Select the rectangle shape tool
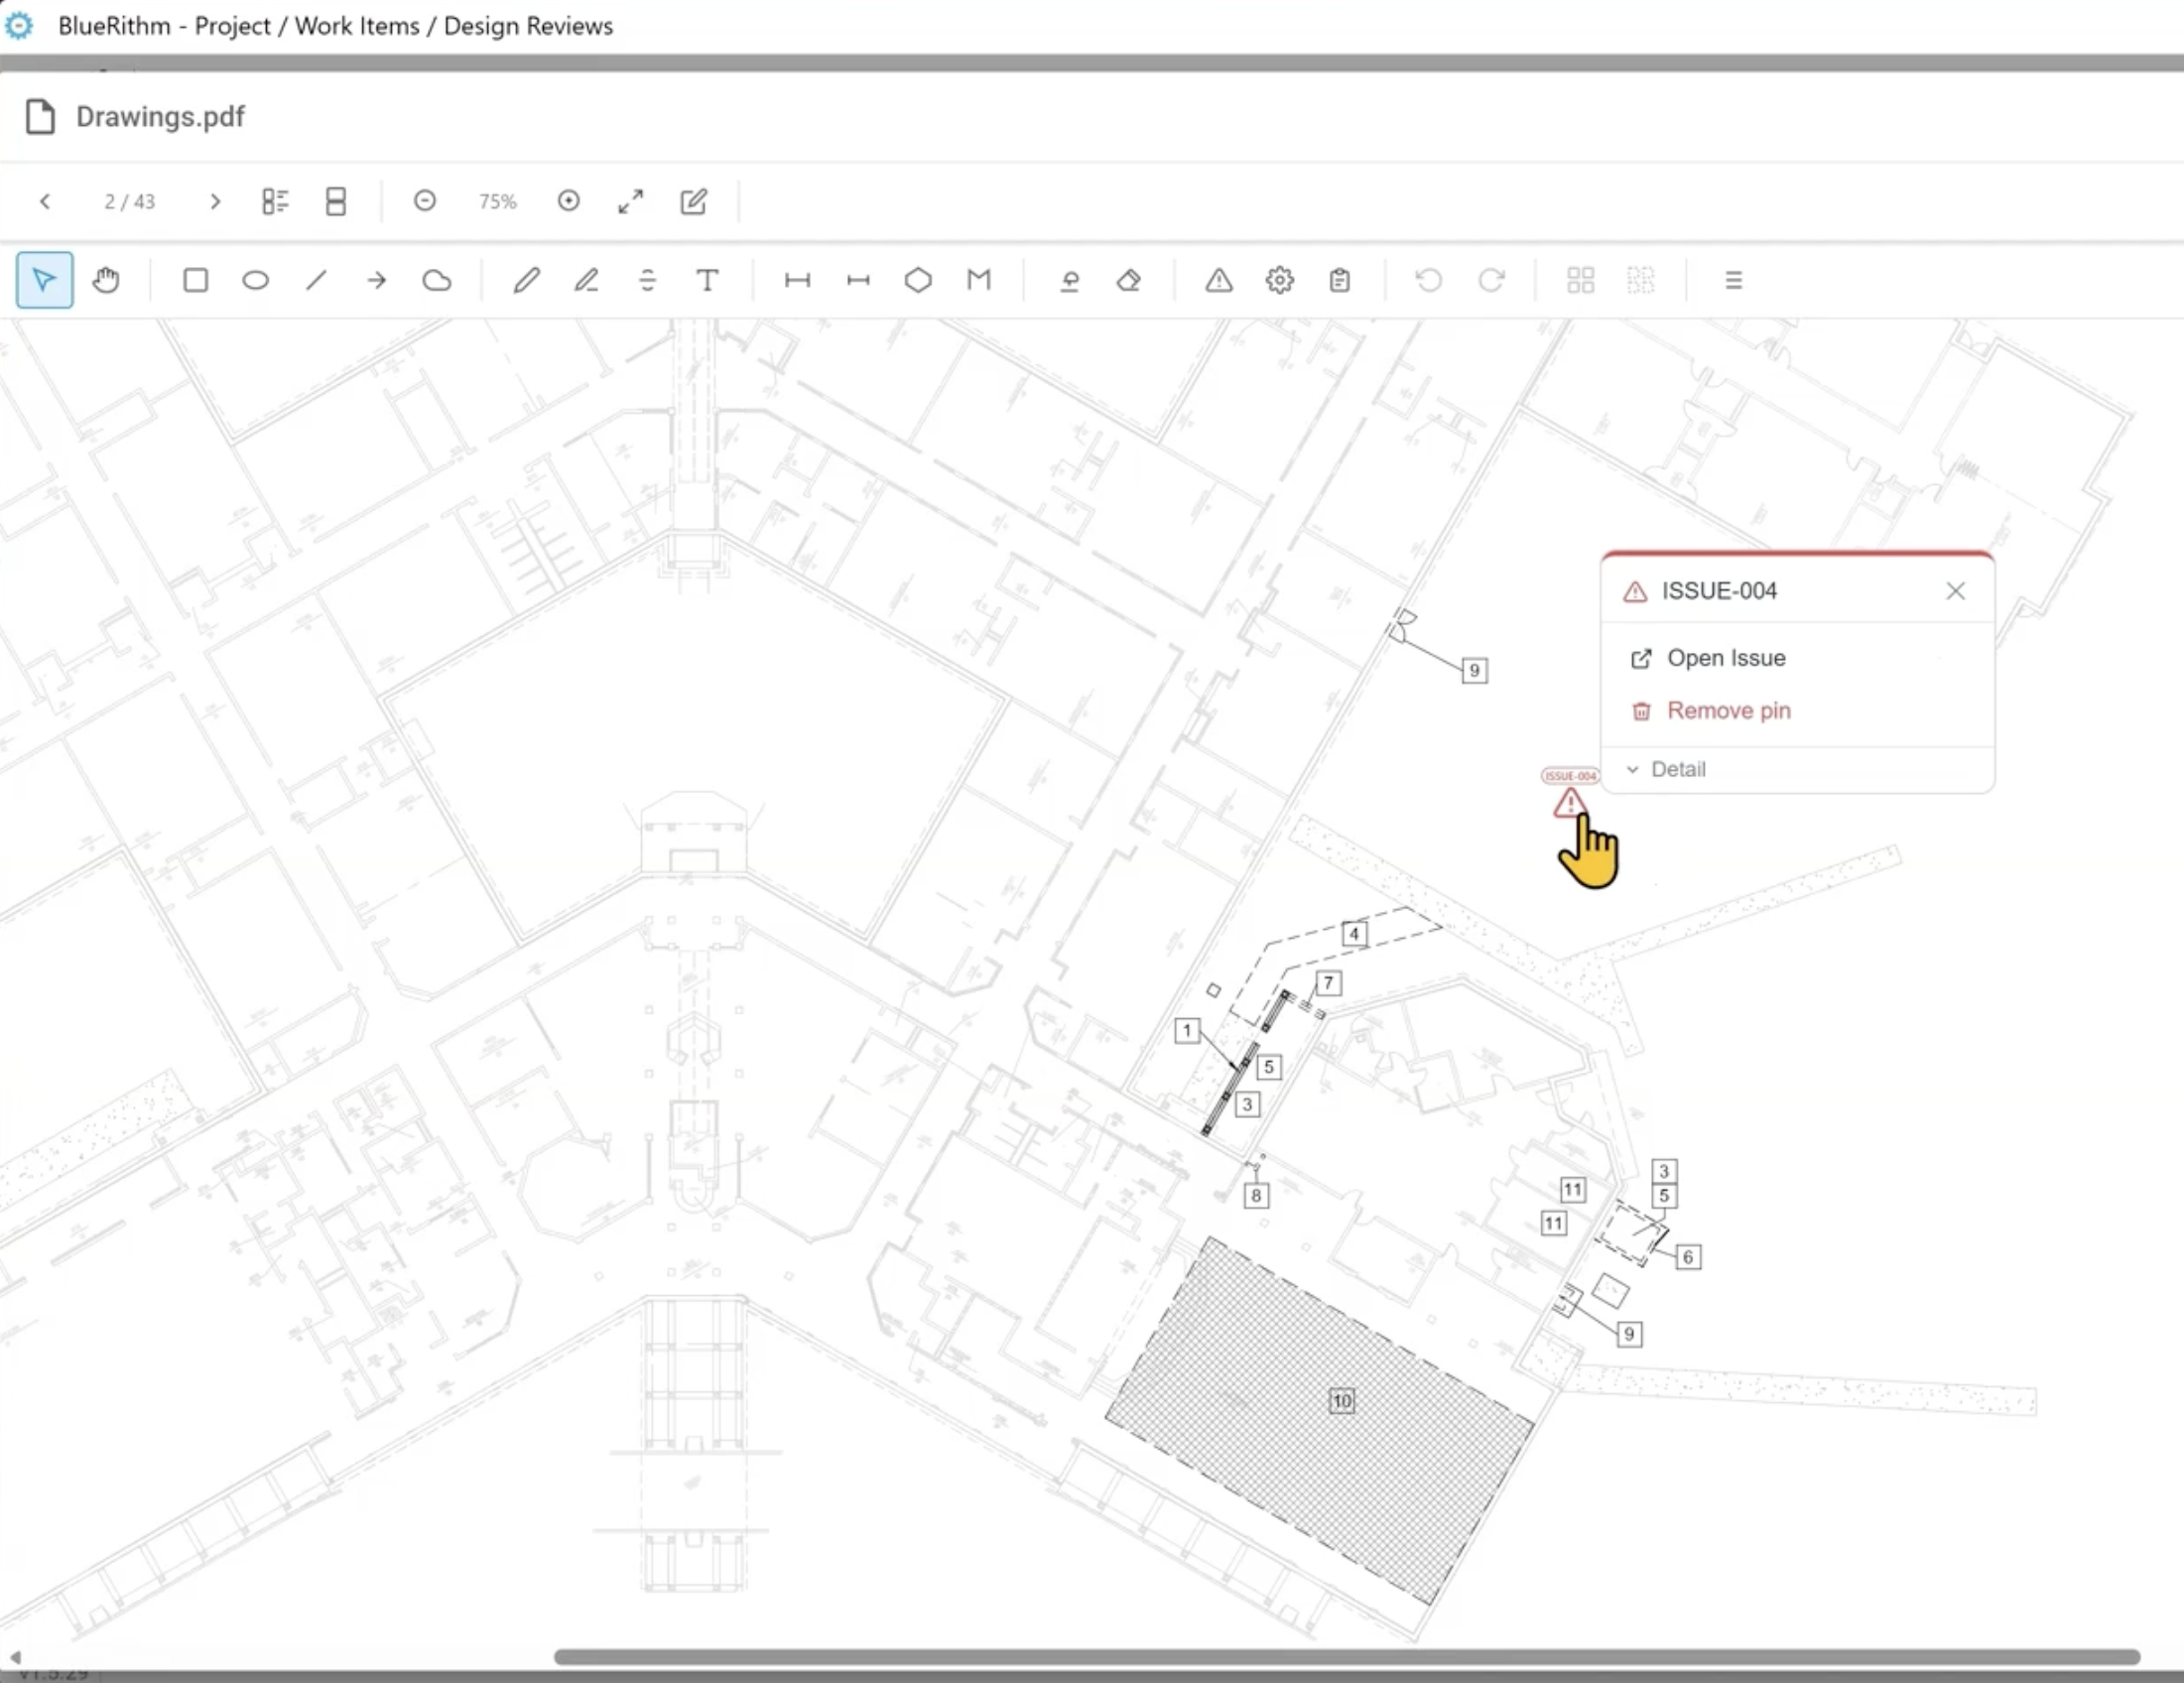 tap(196, 281)
